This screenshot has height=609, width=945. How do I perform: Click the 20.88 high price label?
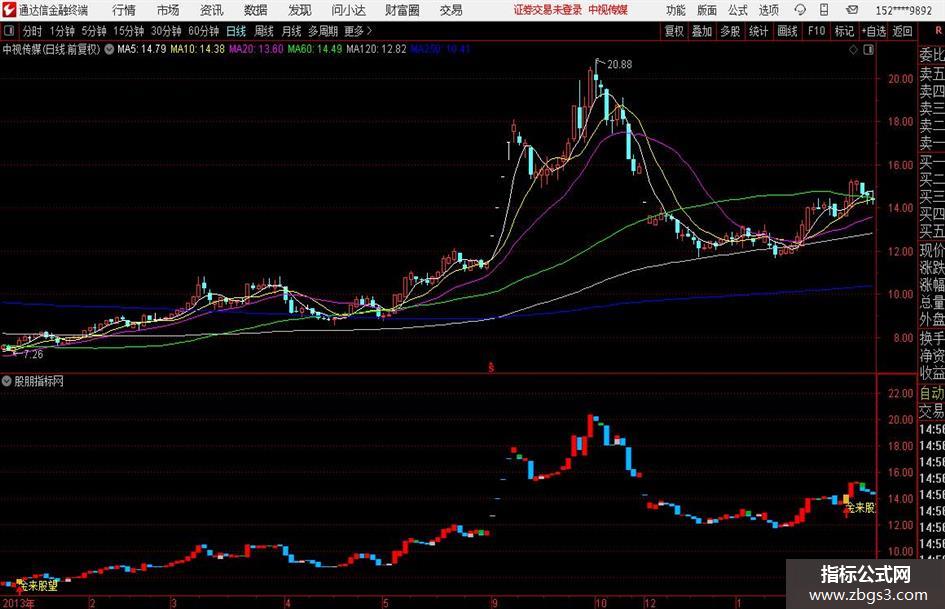[x=620, y=64]
